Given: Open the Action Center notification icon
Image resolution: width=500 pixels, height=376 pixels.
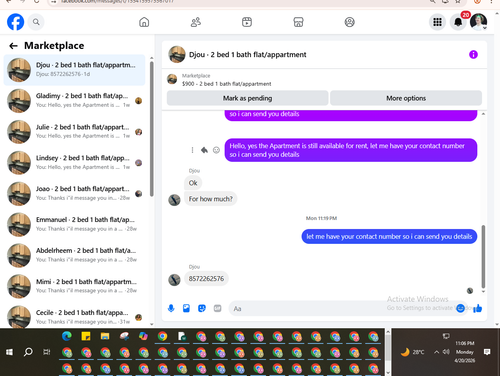Looking at the screenshot, I should click(487, 352).
